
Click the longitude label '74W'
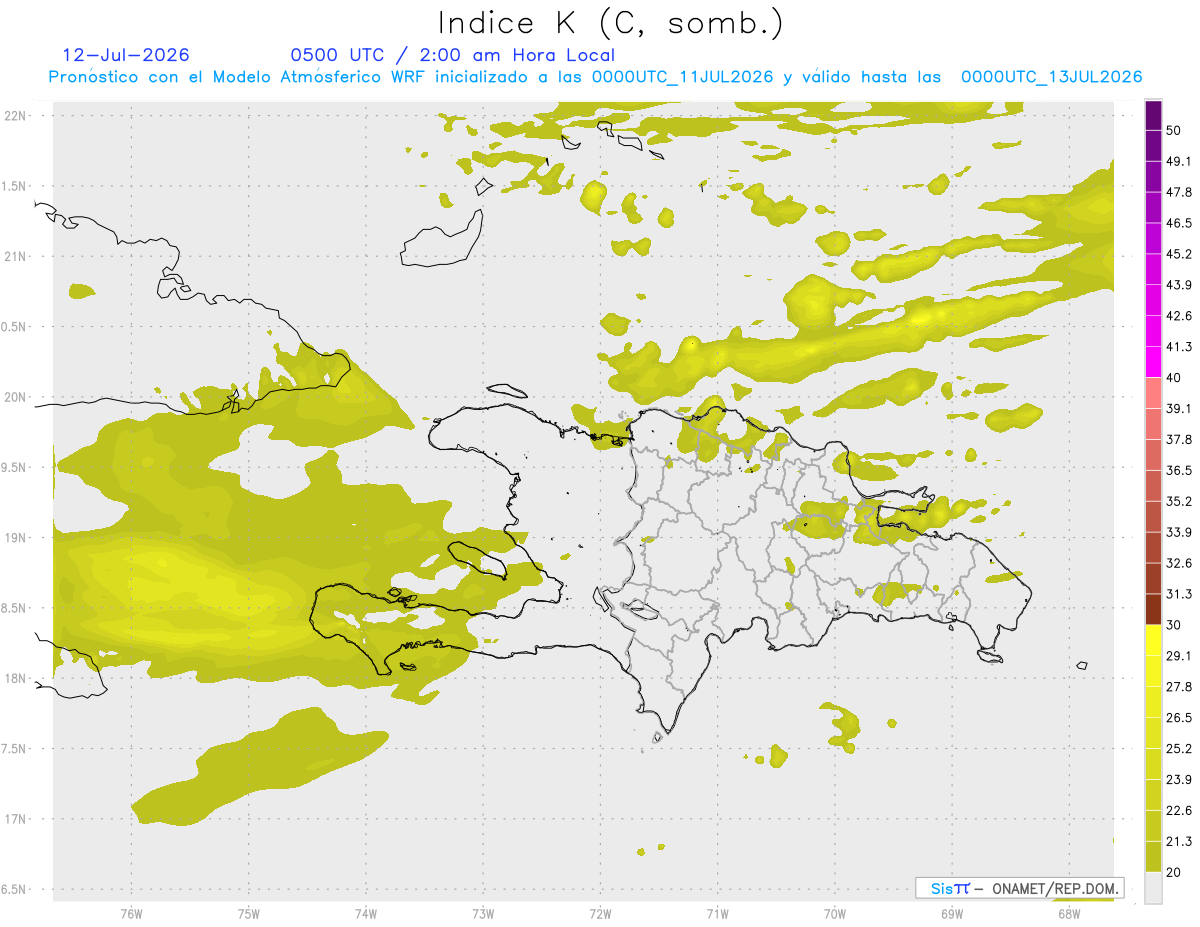(x=366, y=914)
